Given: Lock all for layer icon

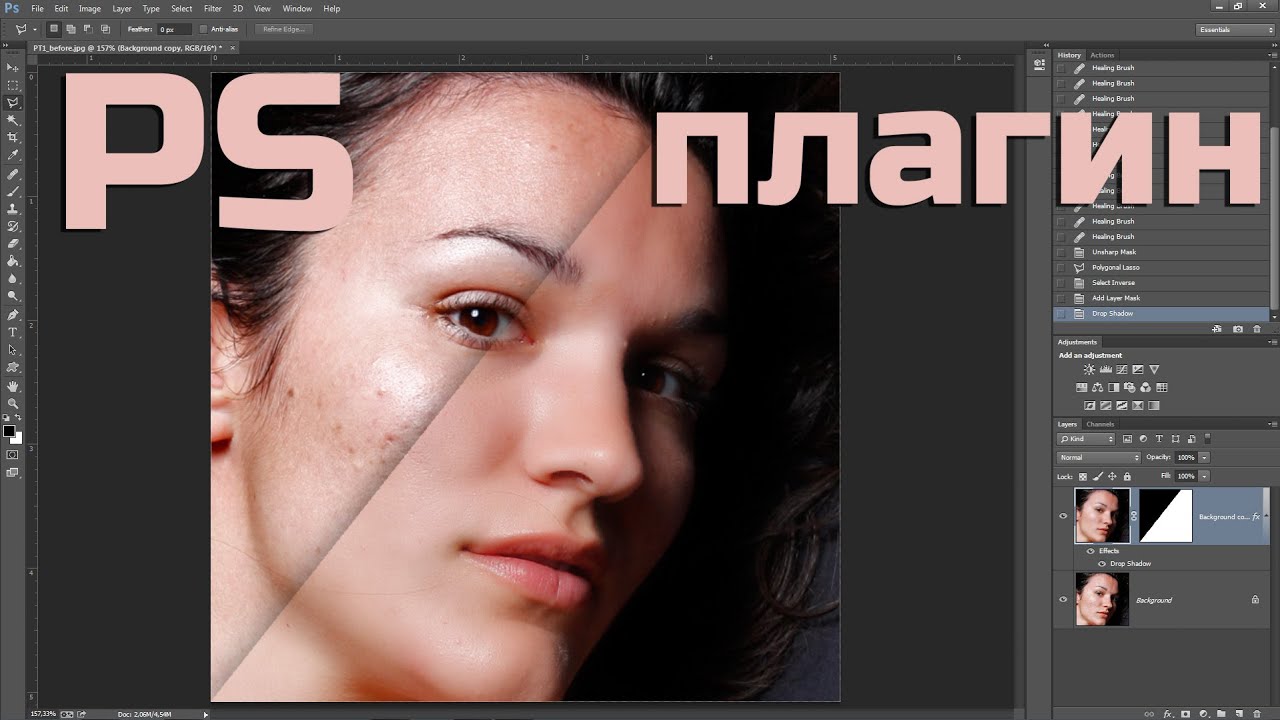Looking at the screenshot, I should pyautogui.click(x=1126, y=476).
